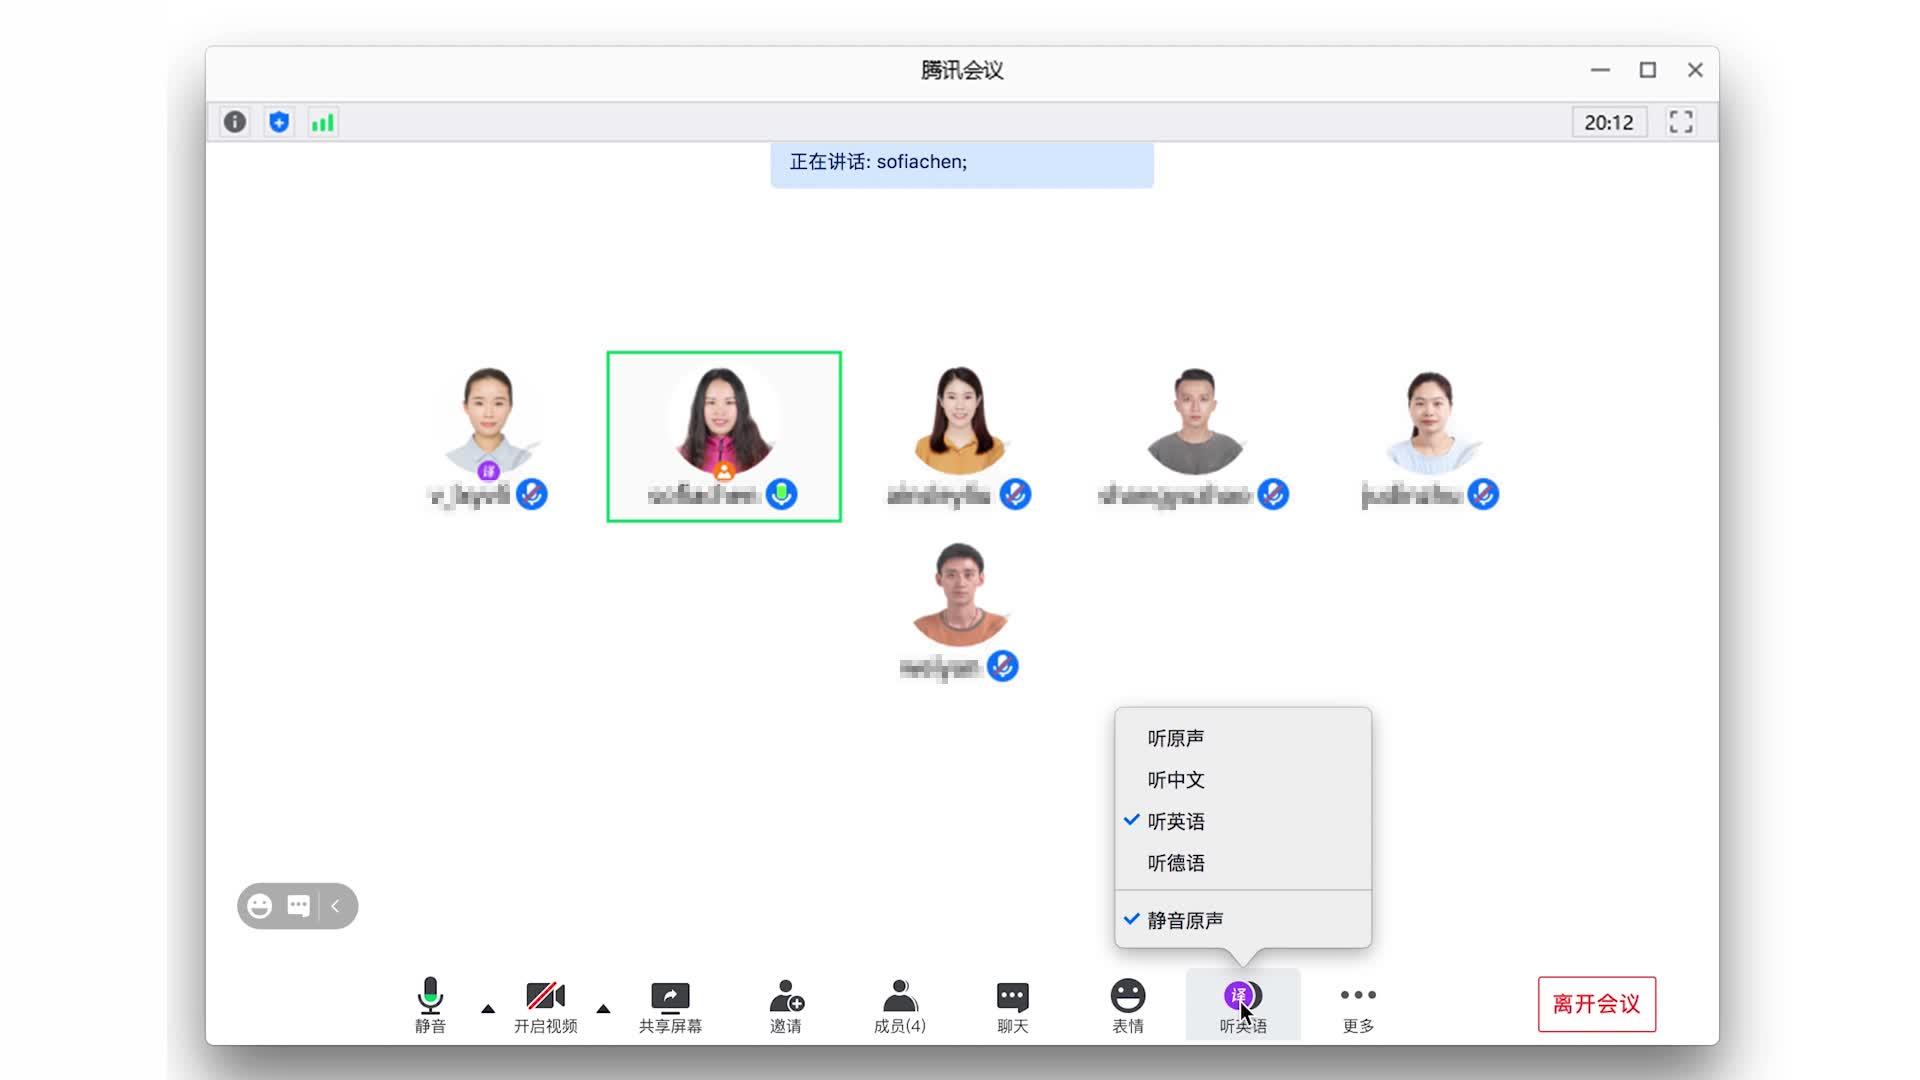Collapse the floating emoji bar chevron
The image size is (1920, 1080).
[x=336, y=906]
